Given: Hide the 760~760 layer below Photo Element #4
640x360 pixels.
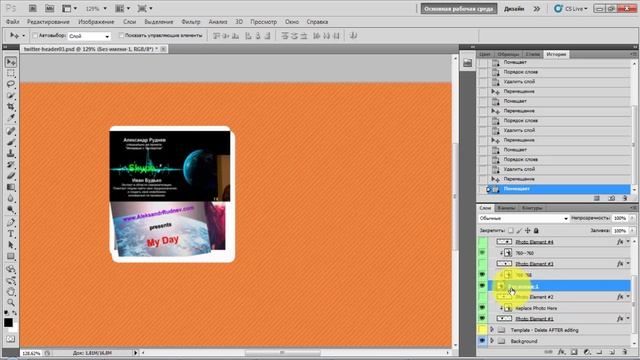Looking at the screenshot, I should tap(482, 253).
